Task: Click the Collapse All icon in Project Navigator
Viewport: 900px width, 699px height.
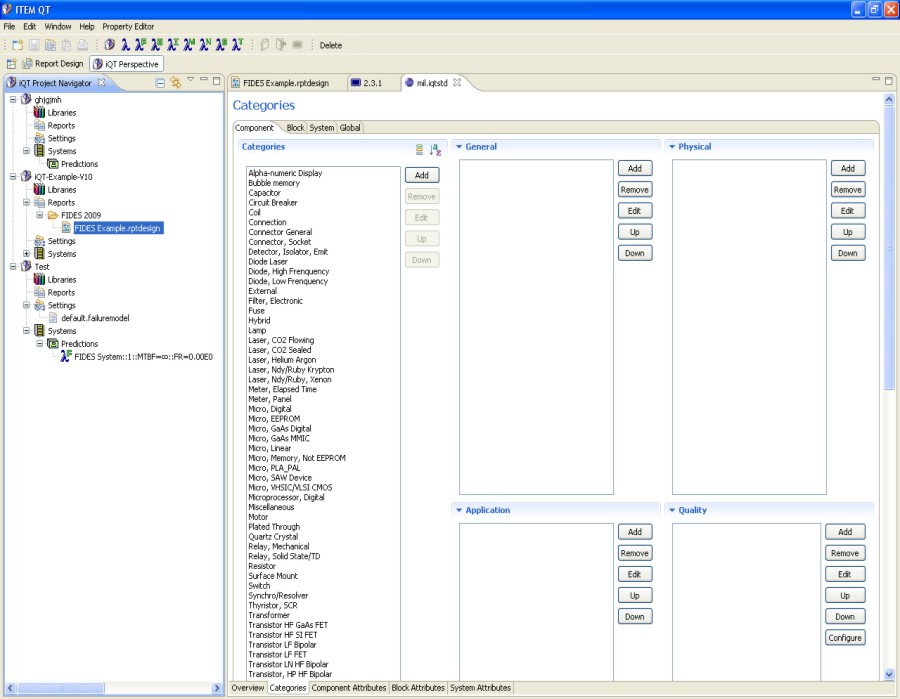Action: (160, 82)
